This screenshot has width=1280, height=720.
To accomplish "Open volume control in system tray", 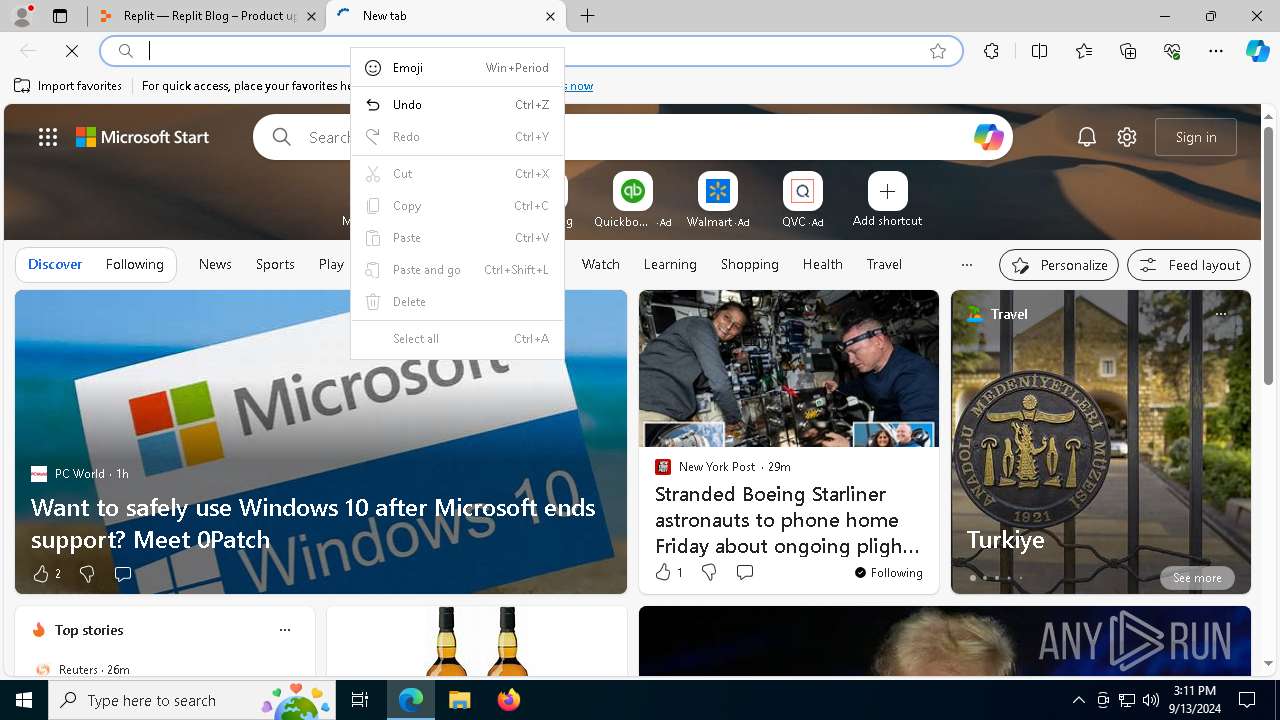I will [x=1151, y=700].
